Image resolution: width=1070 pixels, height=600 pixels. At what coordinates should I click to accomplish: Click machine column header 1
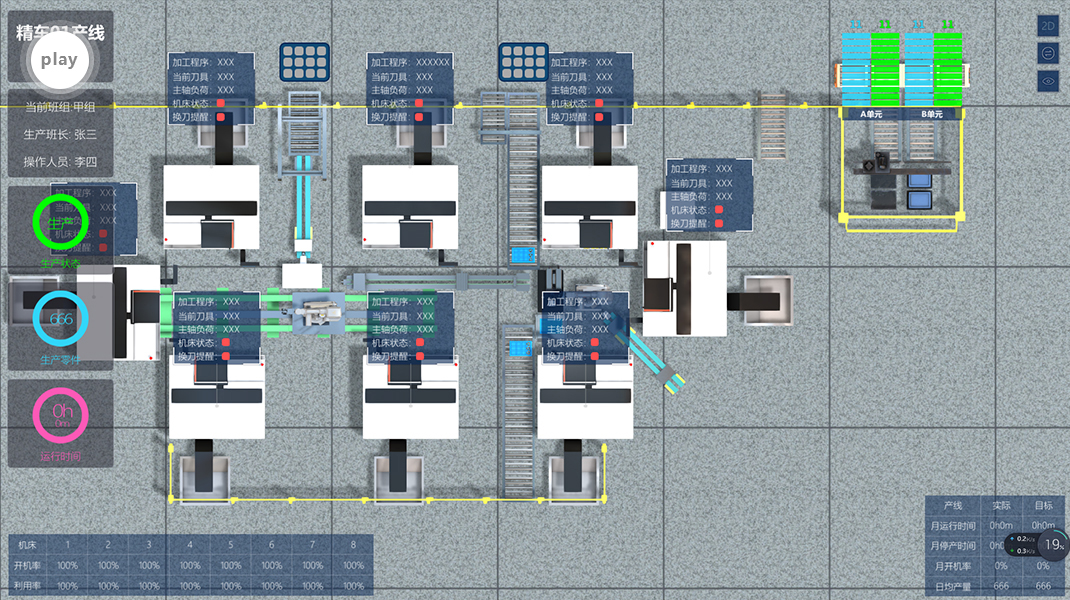point(68,545)
